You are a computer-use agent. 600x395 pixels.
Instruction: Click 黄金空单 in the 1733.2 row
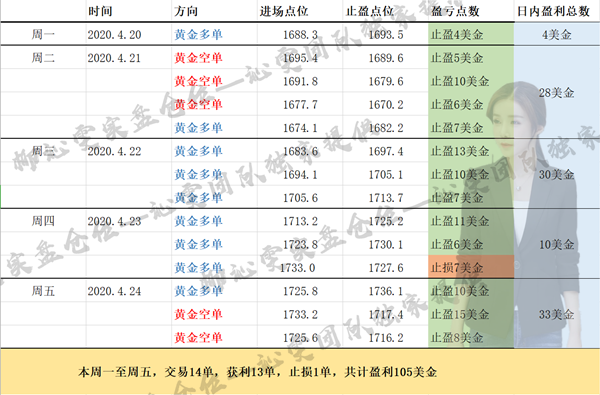198,315
